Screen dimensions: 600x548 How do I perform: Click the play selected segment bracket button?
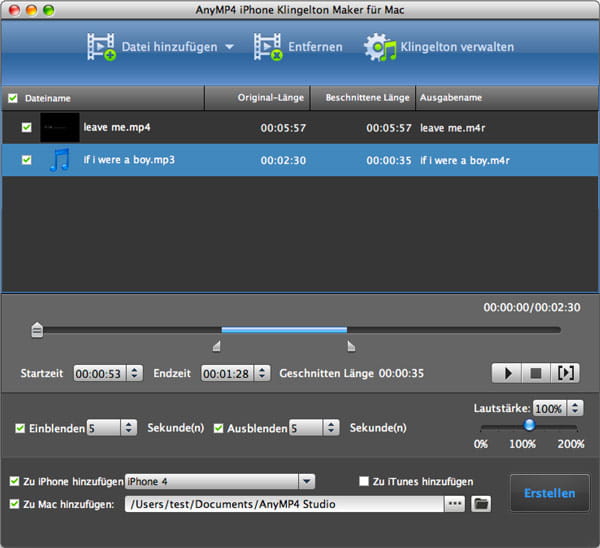click(x=565, y=373)
